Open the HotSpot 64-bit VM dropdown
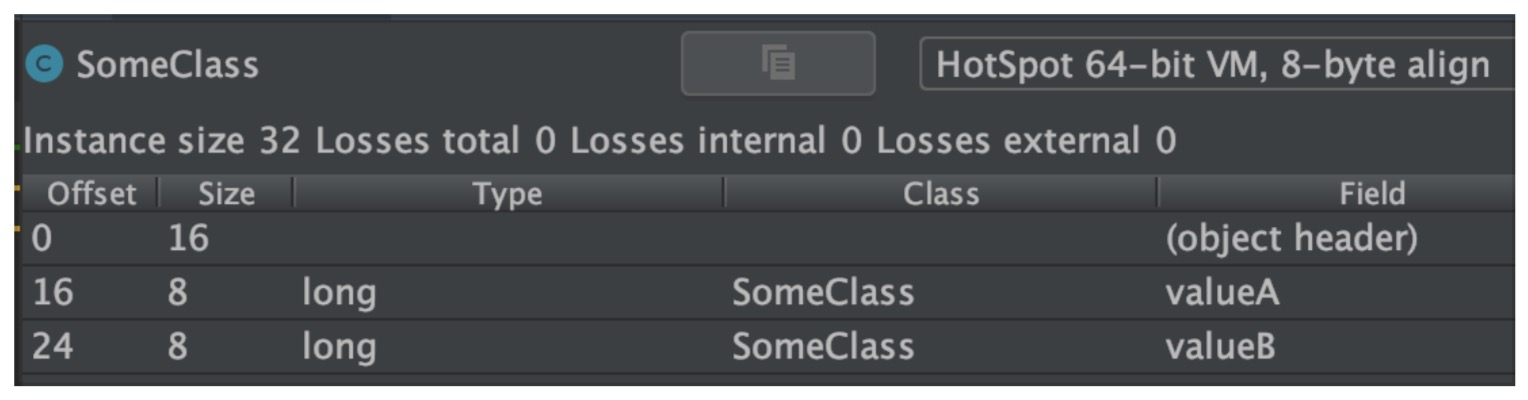The height and width of the screenshot is (400, 1528). pyautogui.click(x=1214, y=66)
